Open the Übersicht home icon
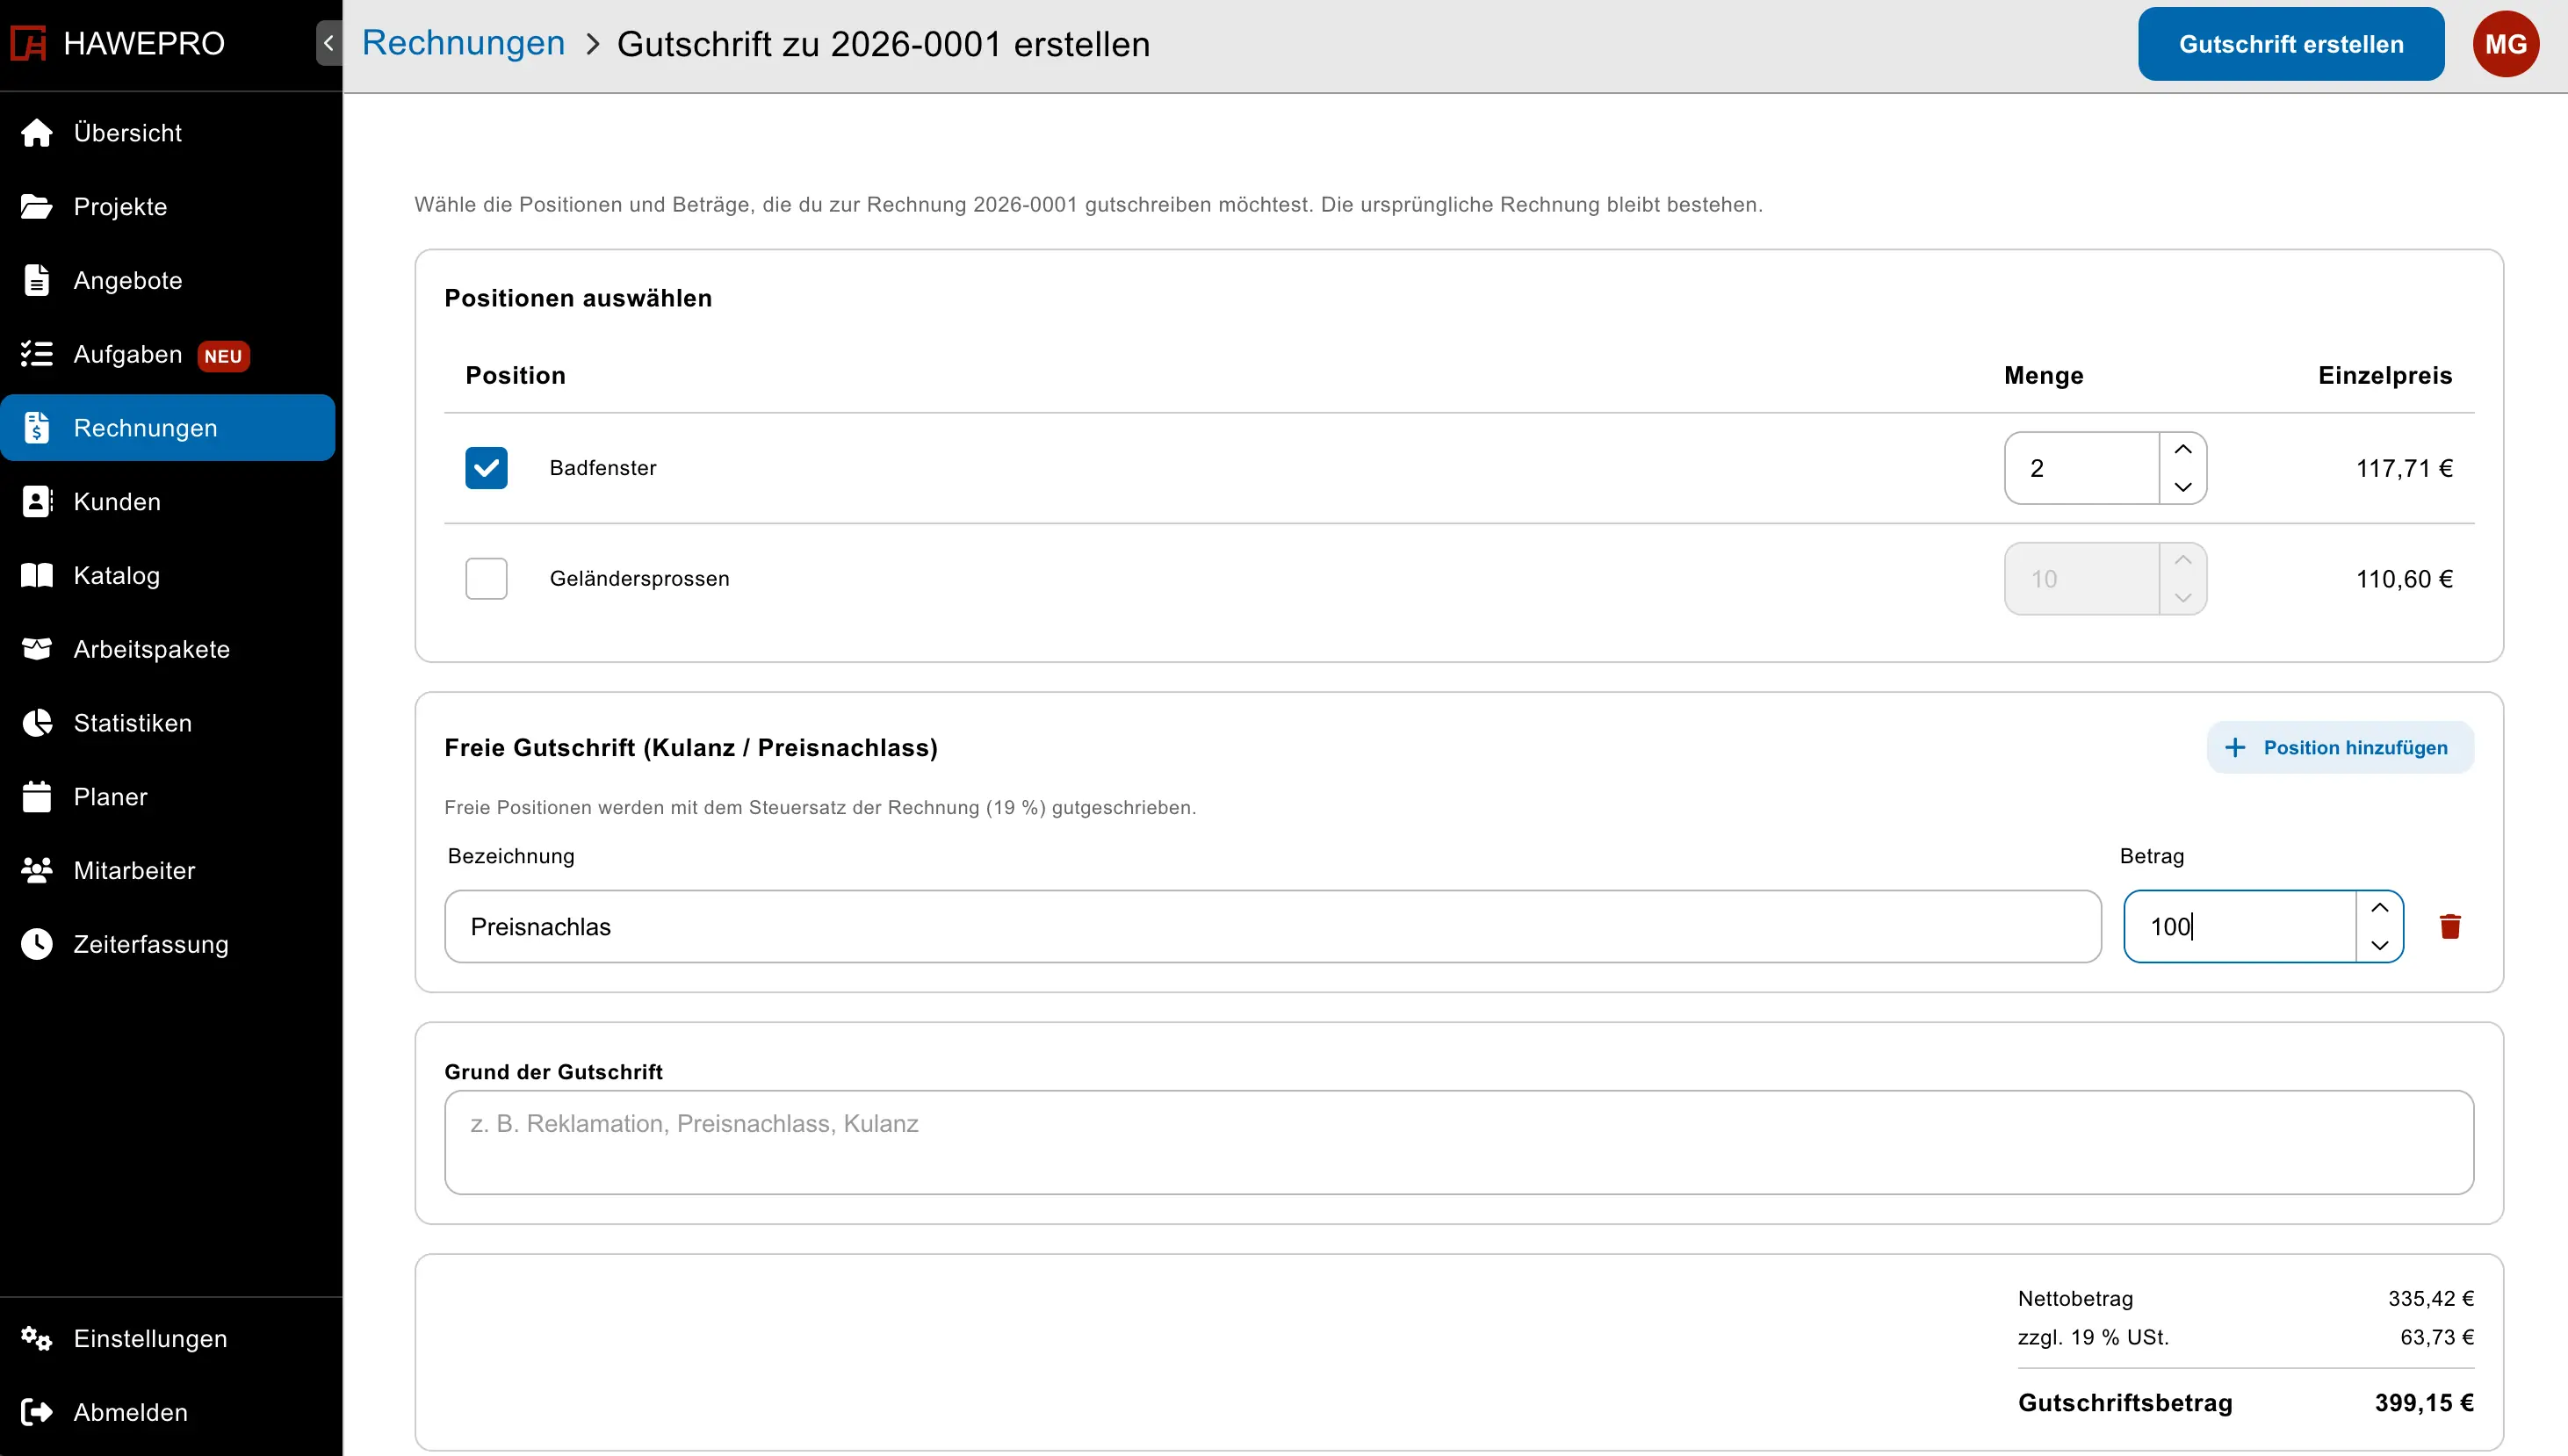Viewport: 2568px width, 1456px height. point(37,133)
